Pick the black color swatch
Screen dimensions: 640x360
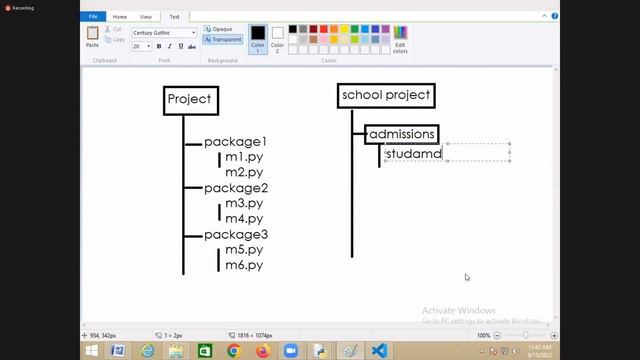[293, 29]
